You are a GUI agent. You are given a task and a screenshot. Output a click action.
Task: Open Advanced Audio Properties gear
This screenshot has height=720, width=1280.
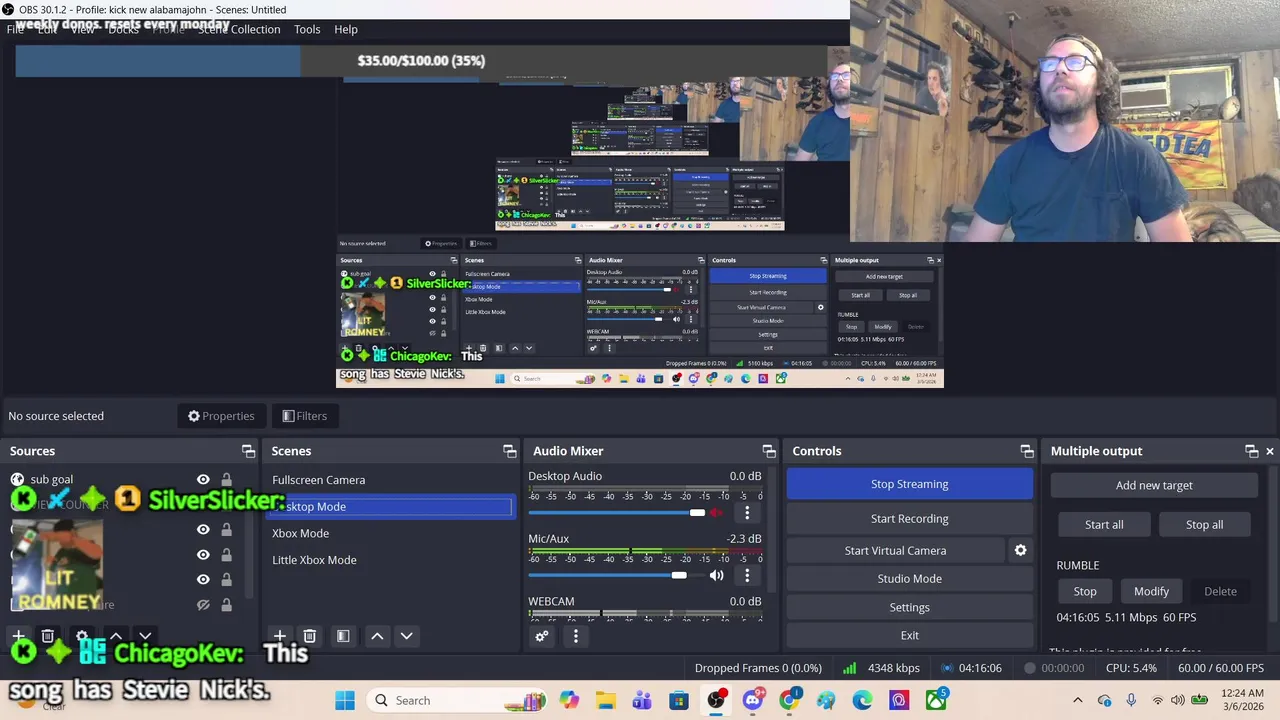(542, 636)
